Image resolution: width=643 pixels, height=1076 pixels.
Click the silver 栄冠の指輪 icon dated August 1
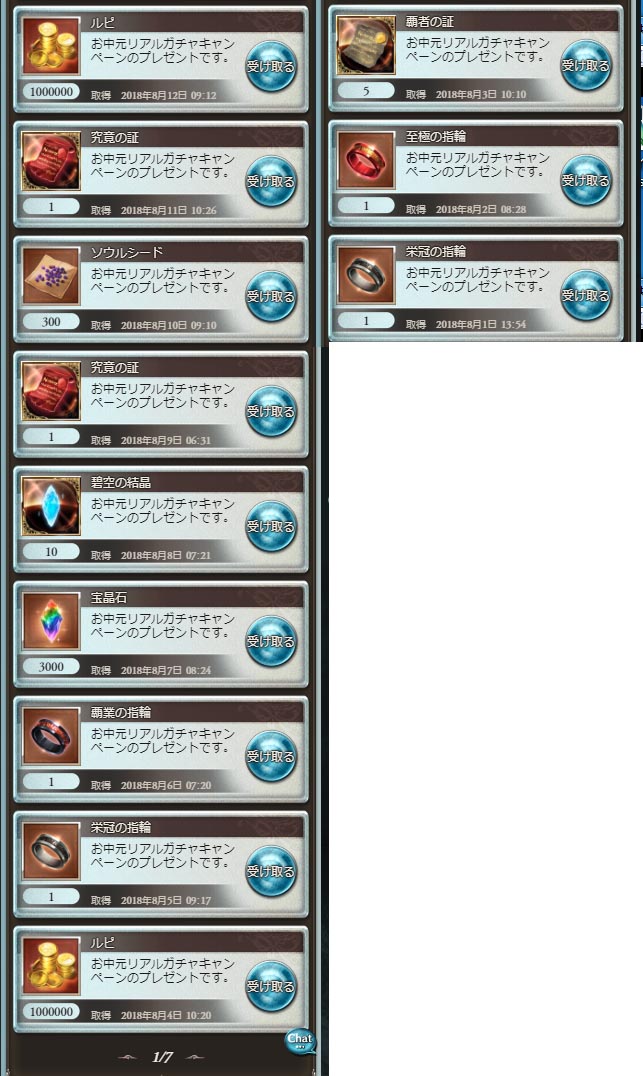(x=366, y=275)
